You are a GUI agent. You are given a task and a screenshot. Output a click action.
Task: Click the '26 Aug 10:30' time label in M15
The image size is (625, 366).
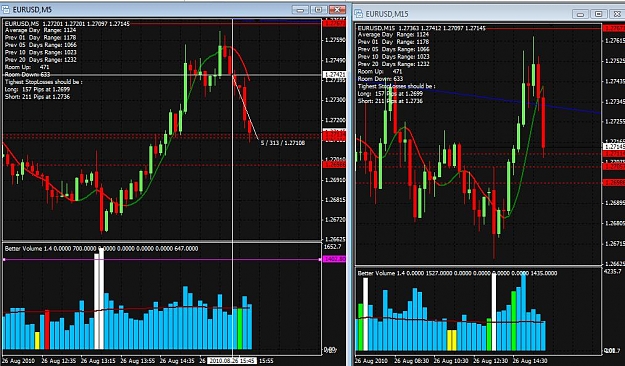pyautogui.click(x=451, y=361)
